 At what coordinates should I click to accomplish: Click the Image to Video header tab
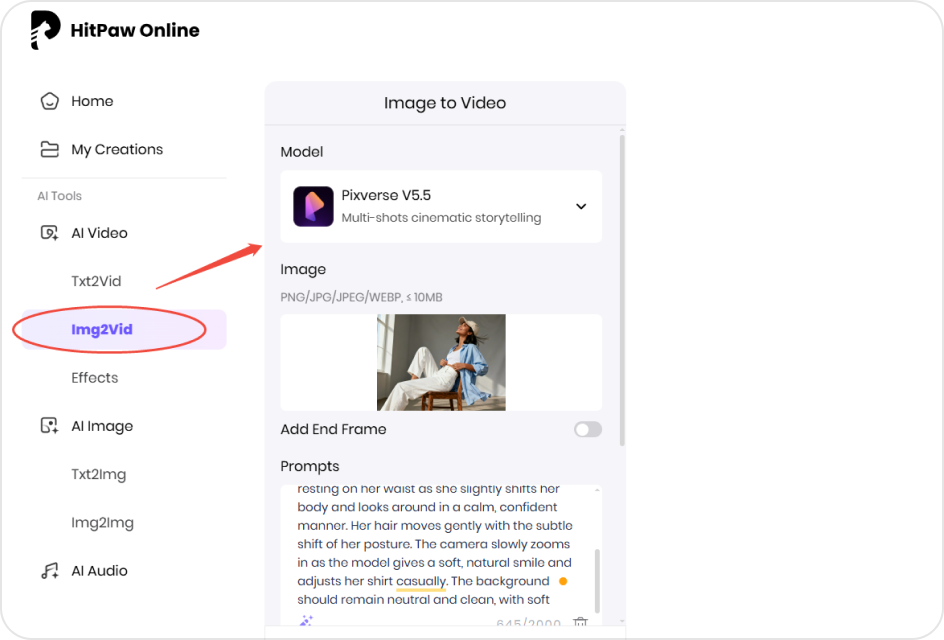pyautogui.click(x=444, y=103)
